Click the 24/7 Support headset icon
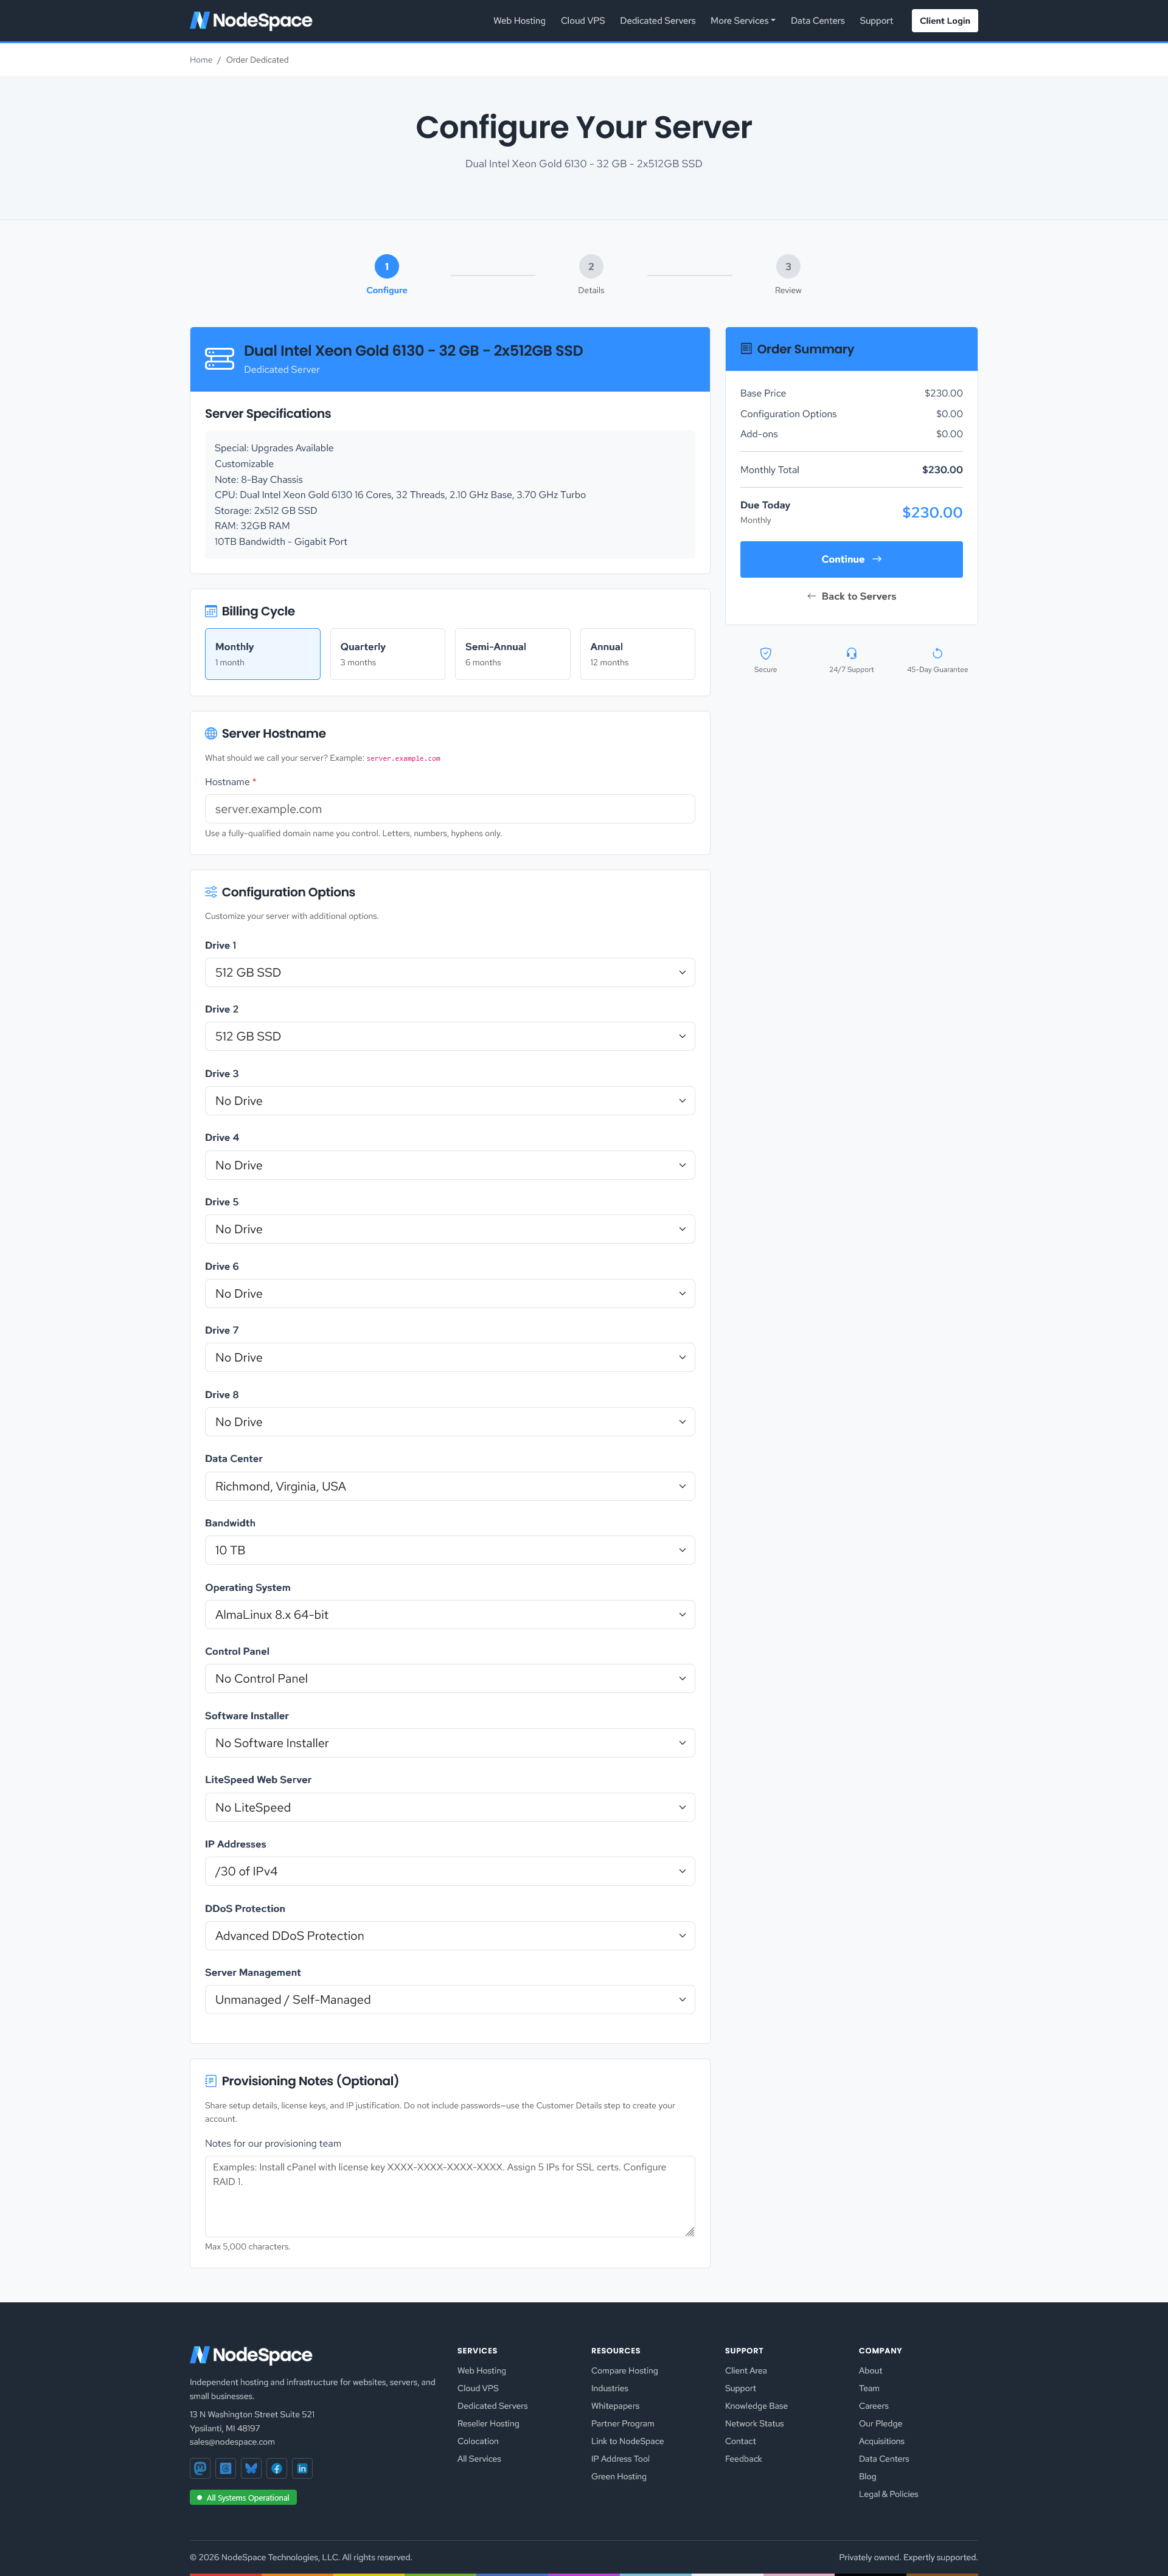Viewport: 1168px width, 2576px height. [x=851, y=653]
